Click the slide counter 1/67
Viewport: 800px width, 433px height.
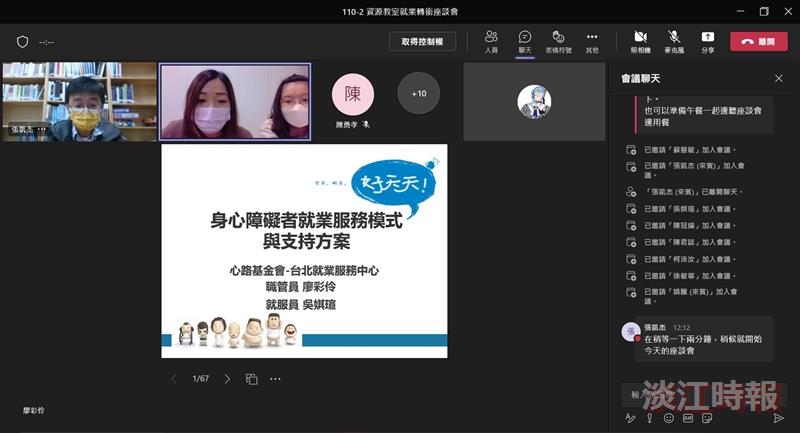pos(201,379)
